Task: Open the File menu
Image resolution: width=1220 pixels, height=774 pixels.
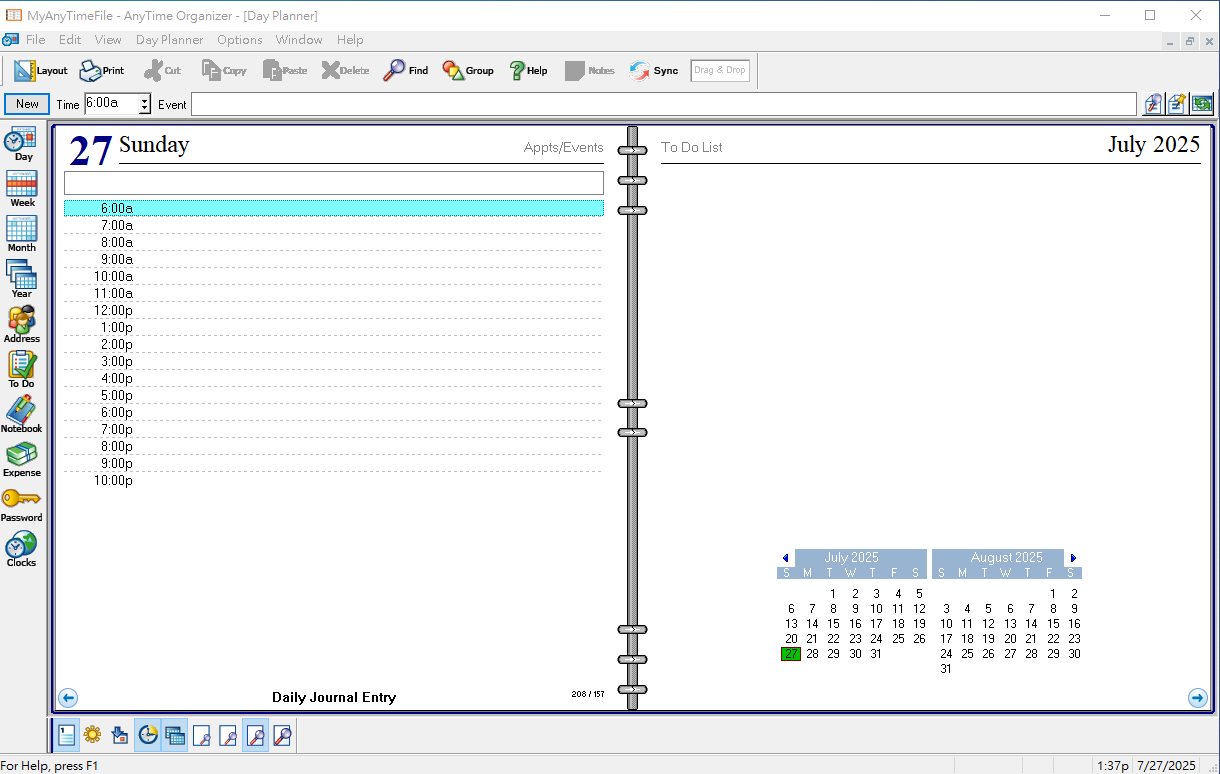Action: click(35, 40)
